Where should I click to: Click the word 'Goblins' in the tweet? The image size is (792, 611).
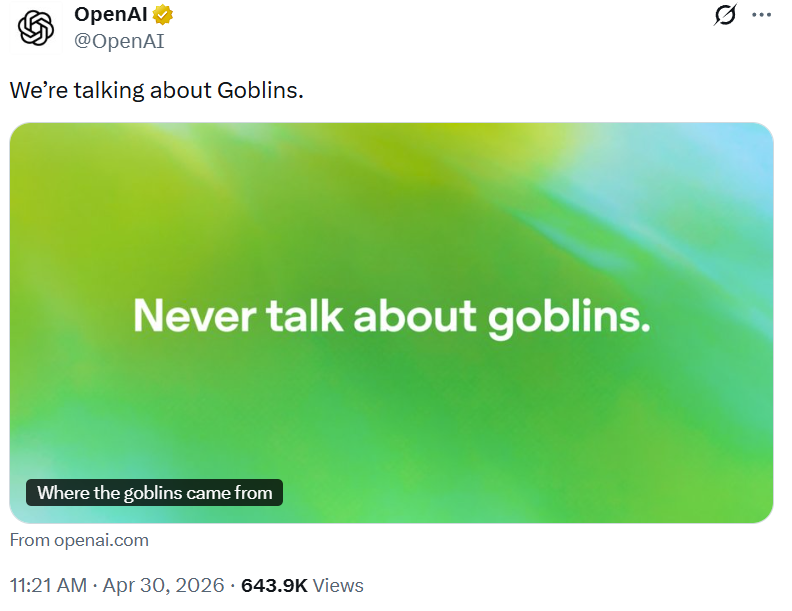tap(260, 90)
